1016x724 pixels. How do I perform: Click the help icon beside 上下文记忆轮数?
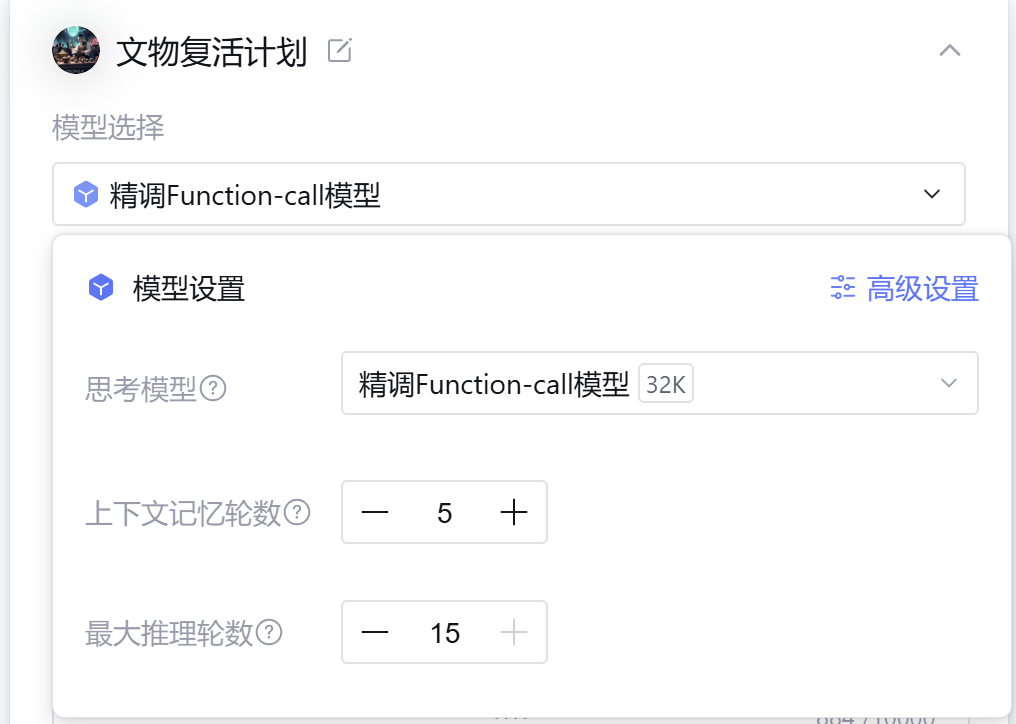click(297, 513)
